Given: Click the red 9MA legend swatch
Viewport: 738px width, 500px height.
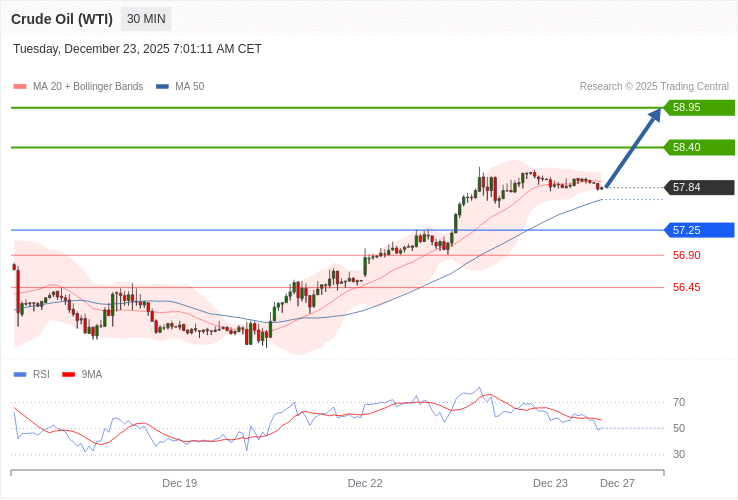Looking at the screenshot, I should [69, 375].
